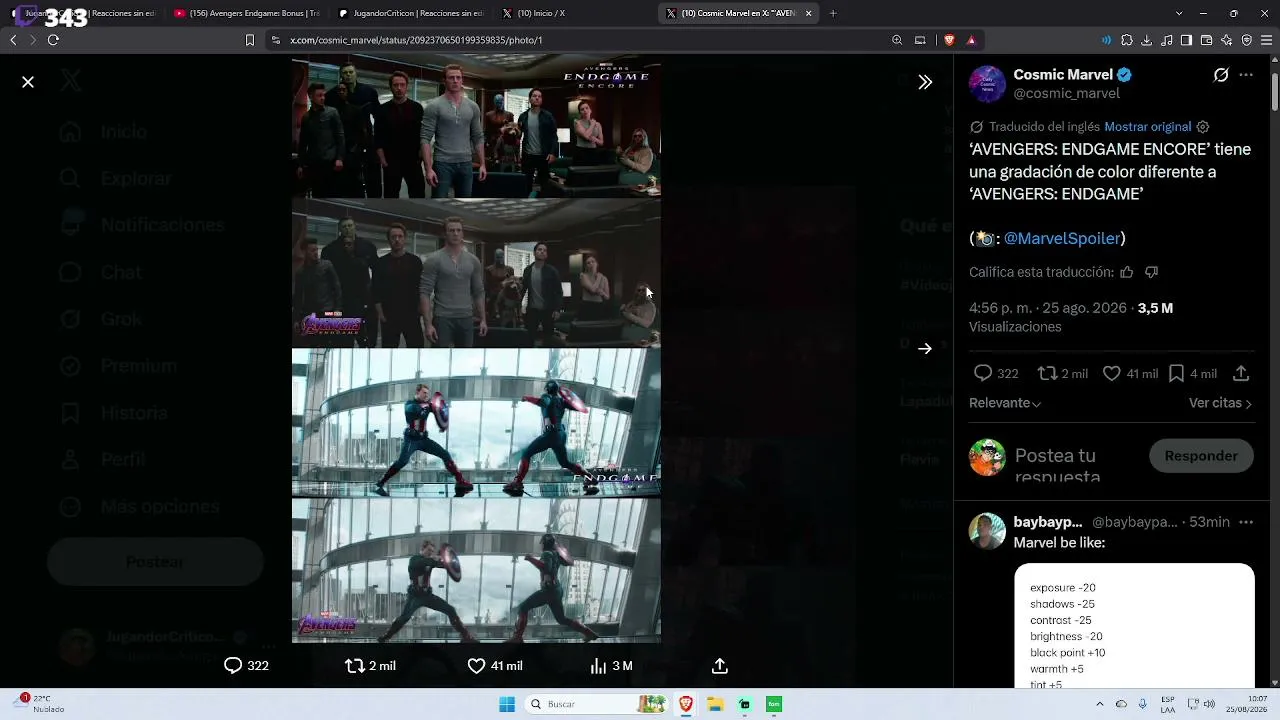Click the Responder button
This screenshot has height=720, width=1280.
[1201, 456]
